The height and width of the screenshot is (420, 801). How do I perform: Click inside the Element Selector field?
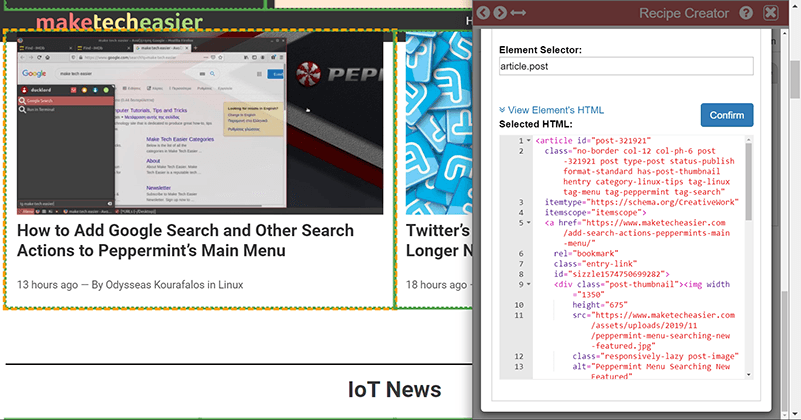click(x=625, y=66)
